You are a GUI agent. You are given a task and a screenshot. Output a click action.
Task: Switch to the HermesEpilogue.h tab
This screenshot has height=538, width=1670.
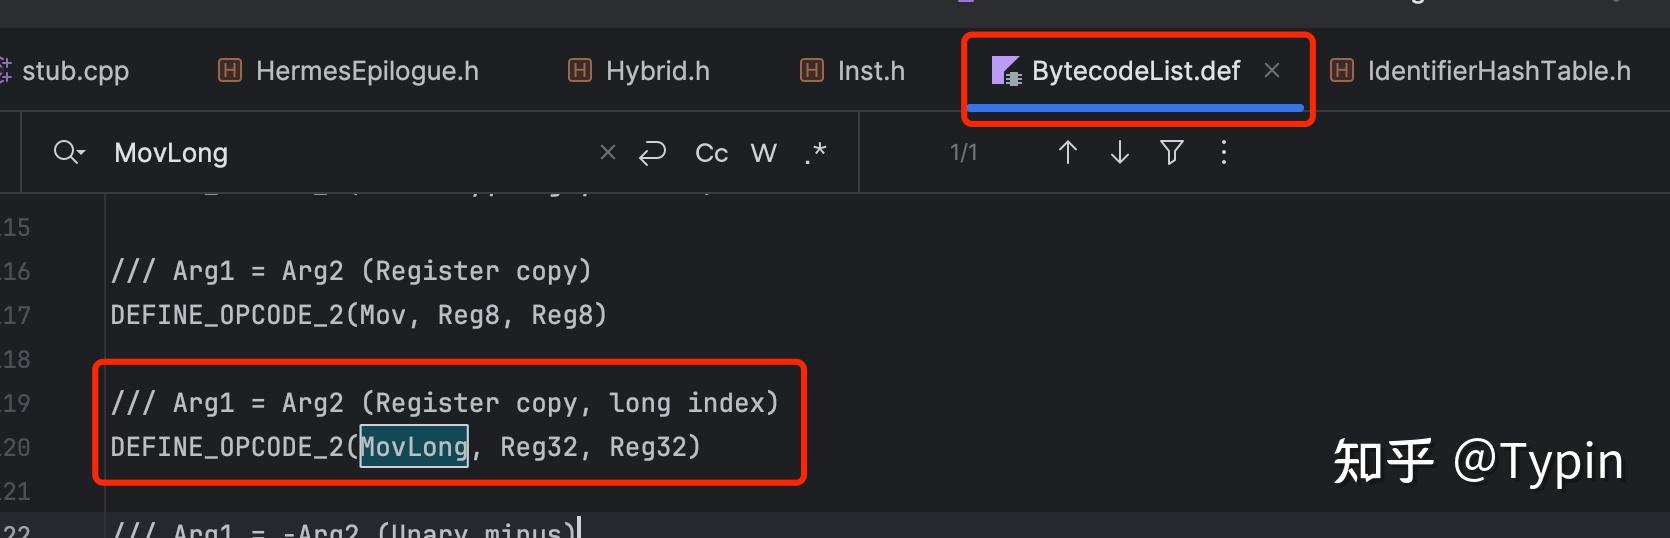pyautogui.click(x=366, y=71)
